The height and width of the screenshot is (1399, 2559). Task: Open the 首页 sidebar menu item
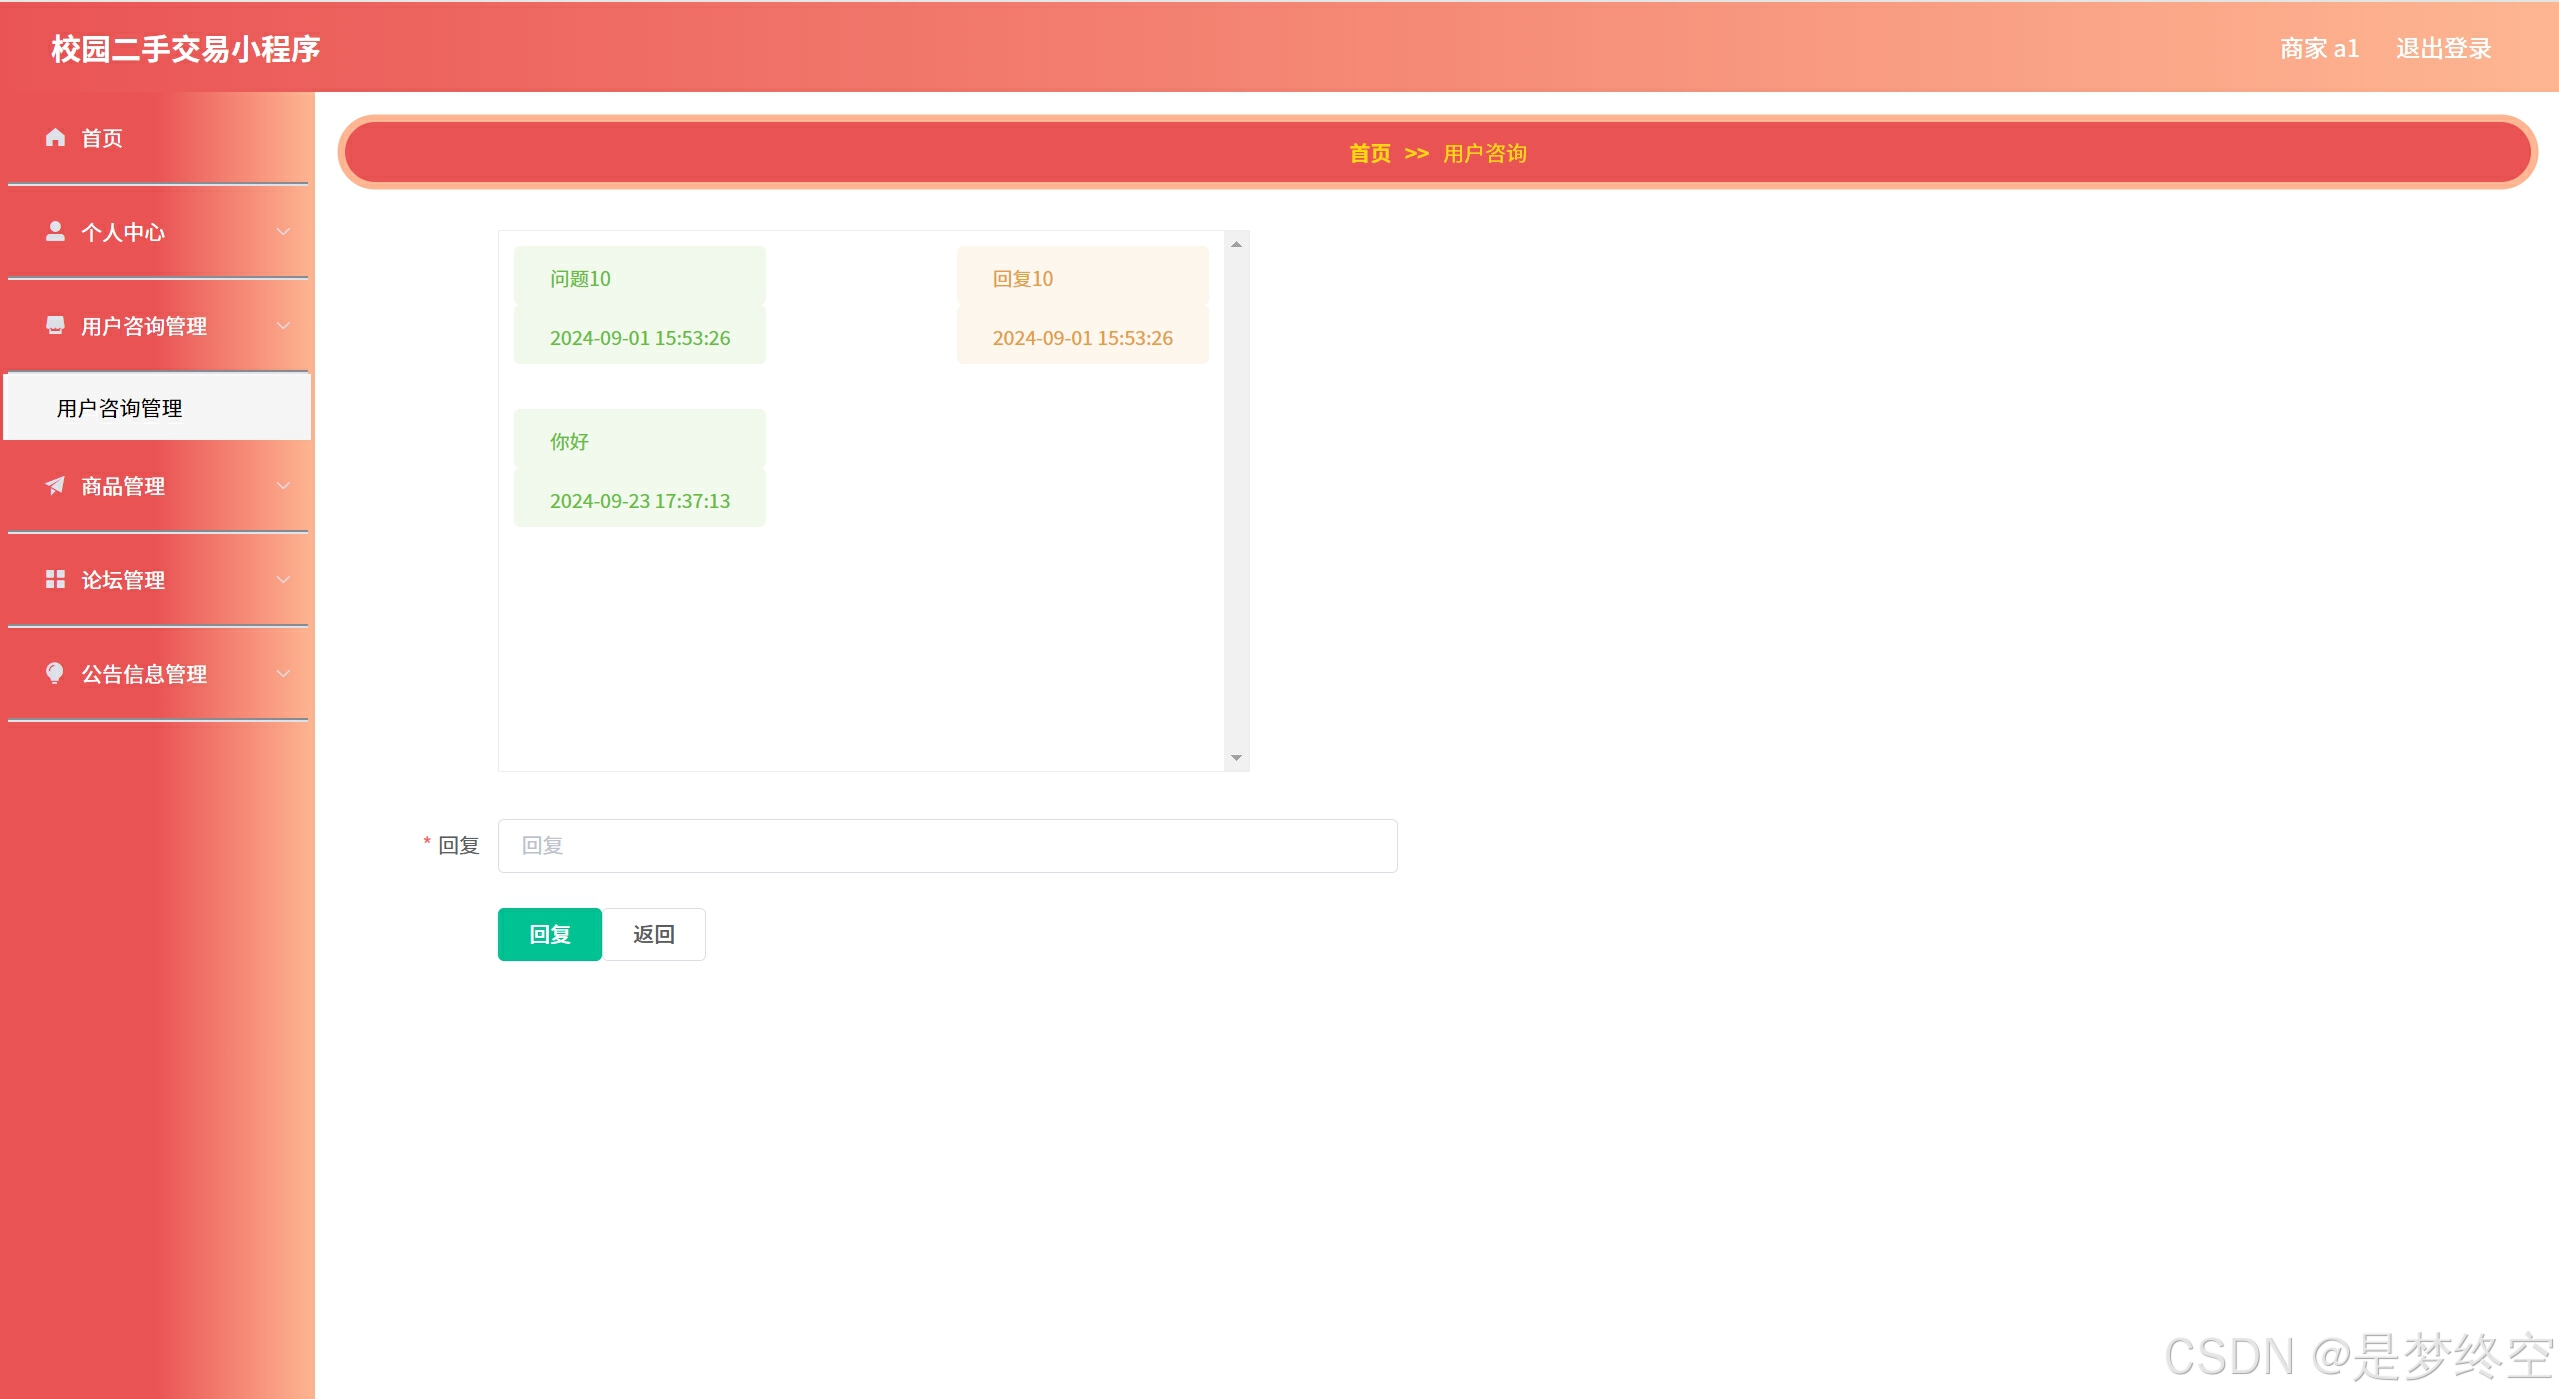(102, 138)
